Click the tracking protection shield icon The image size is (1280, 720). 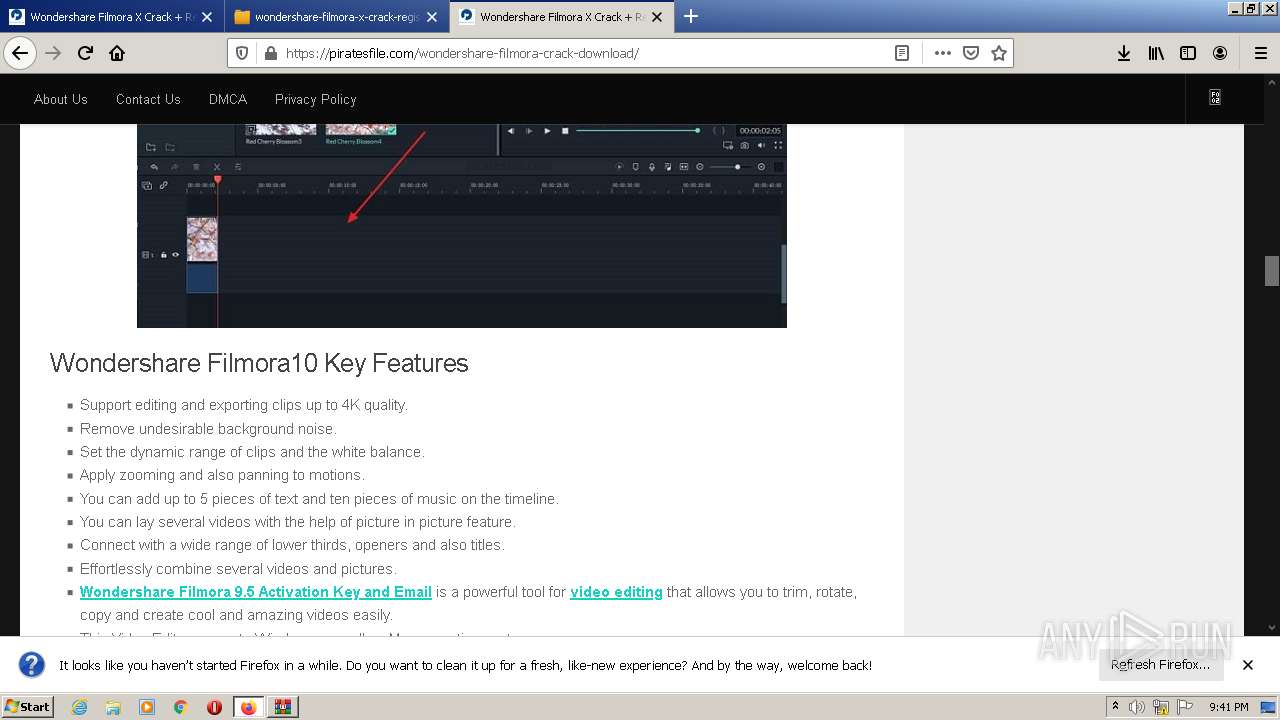click(x=241, y=53)
